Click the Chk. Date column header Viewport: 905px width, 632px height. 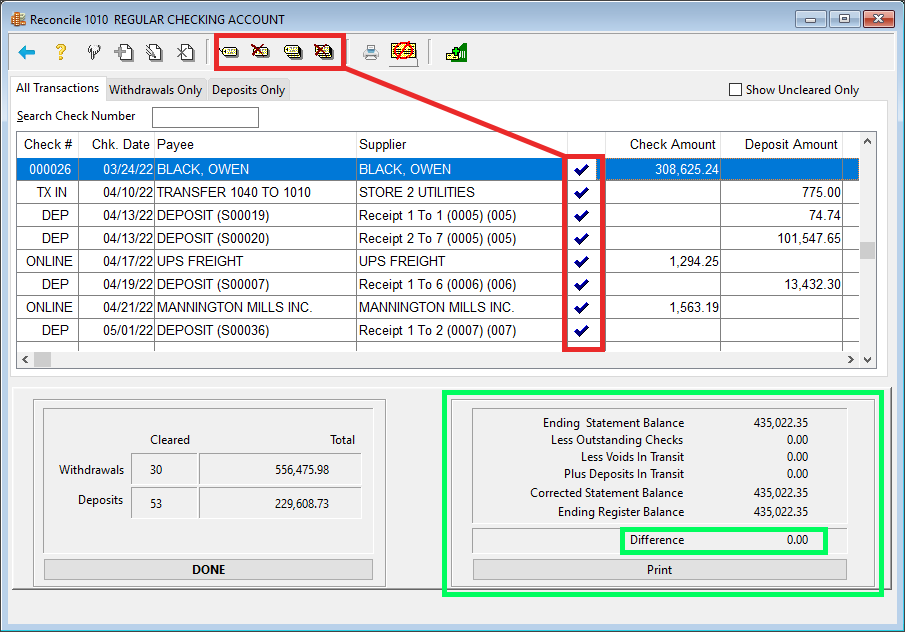tap(117, 144)
